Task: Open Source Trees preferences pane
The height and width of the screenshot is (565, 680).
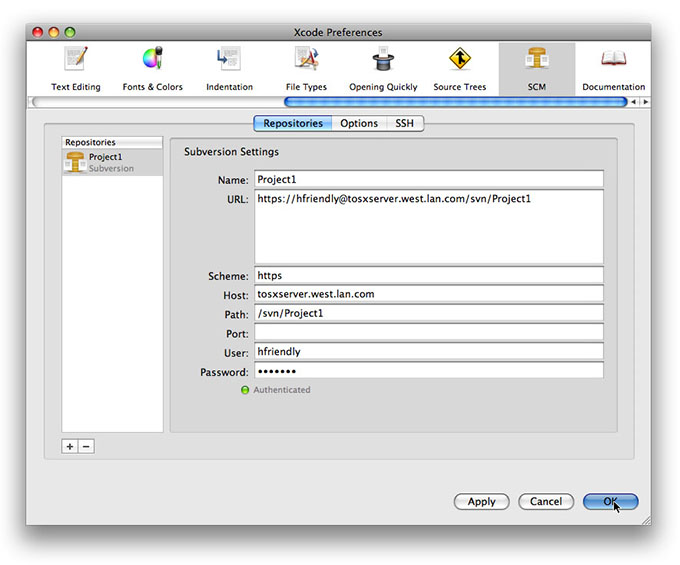Action: (460, 69)
